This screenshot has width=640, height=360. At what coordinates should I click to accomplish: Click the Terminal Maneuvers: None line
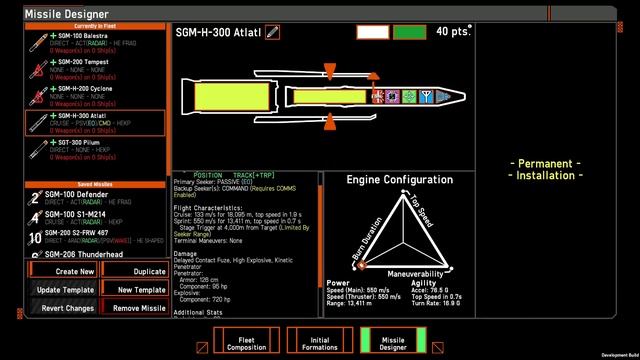coord(208,241)
